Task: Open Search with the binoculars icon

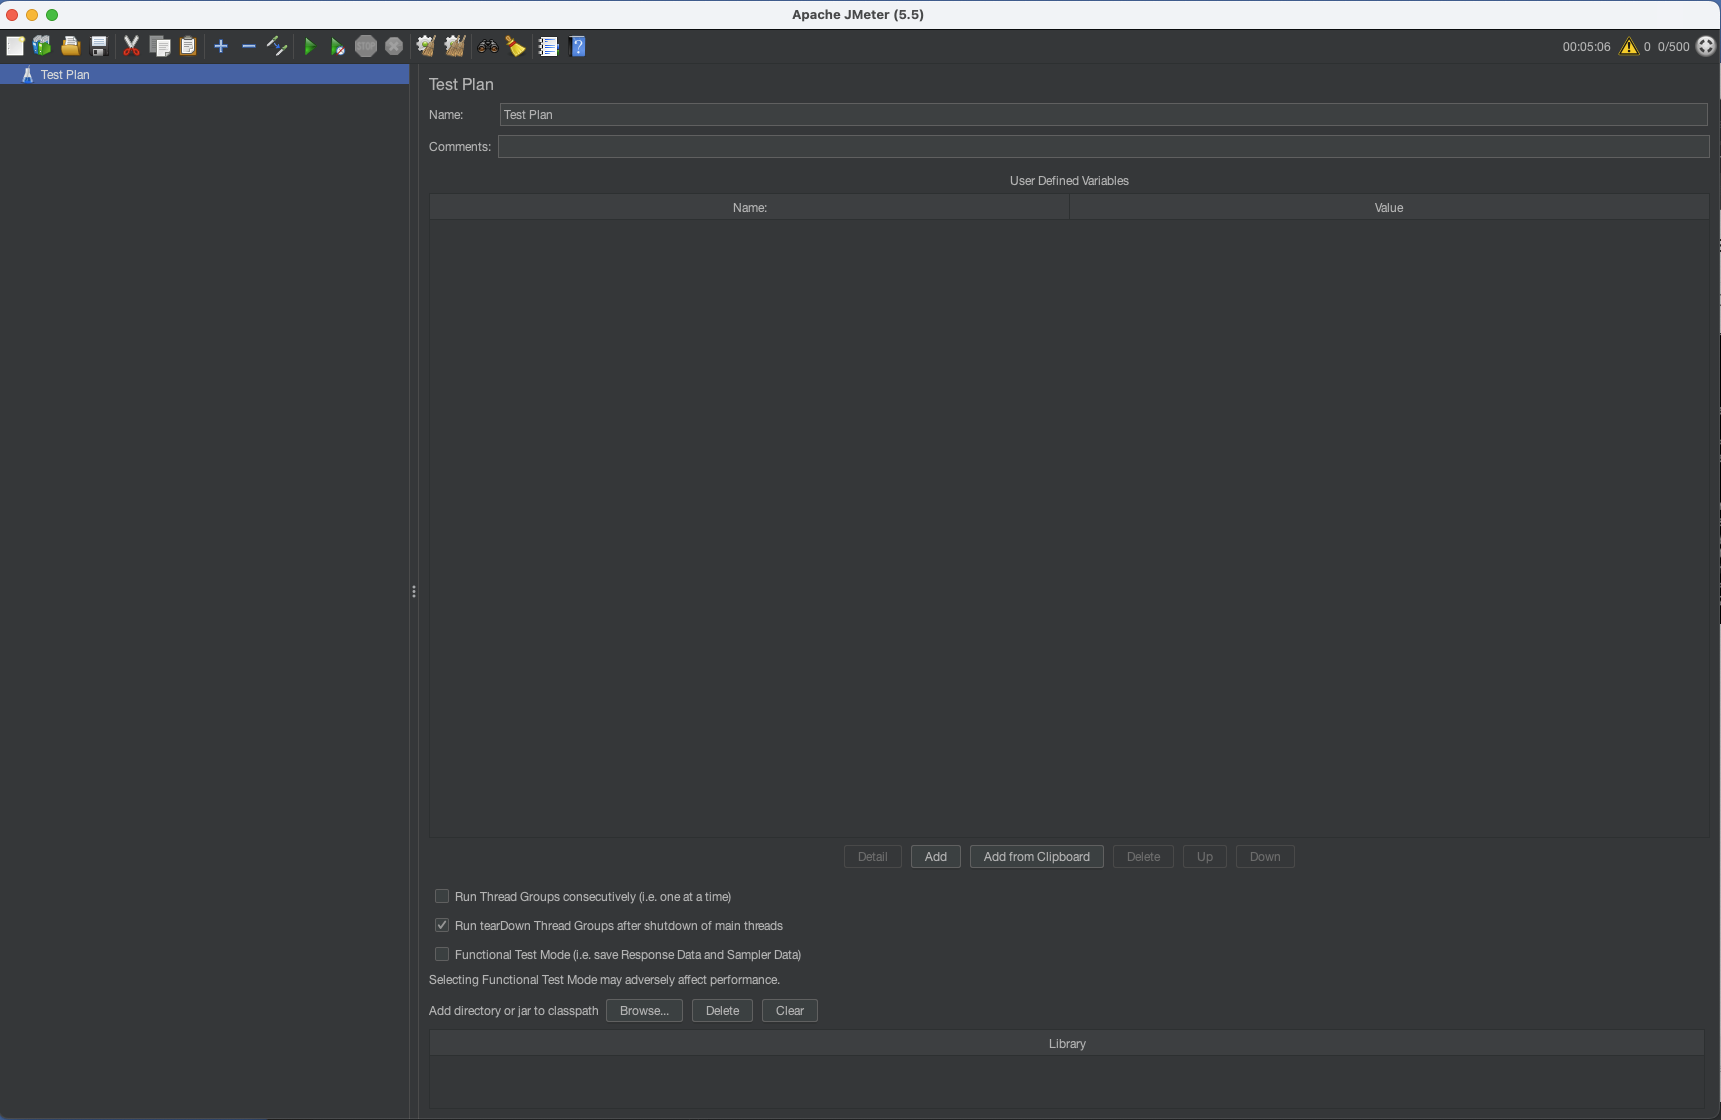Action: click(488, 46)
